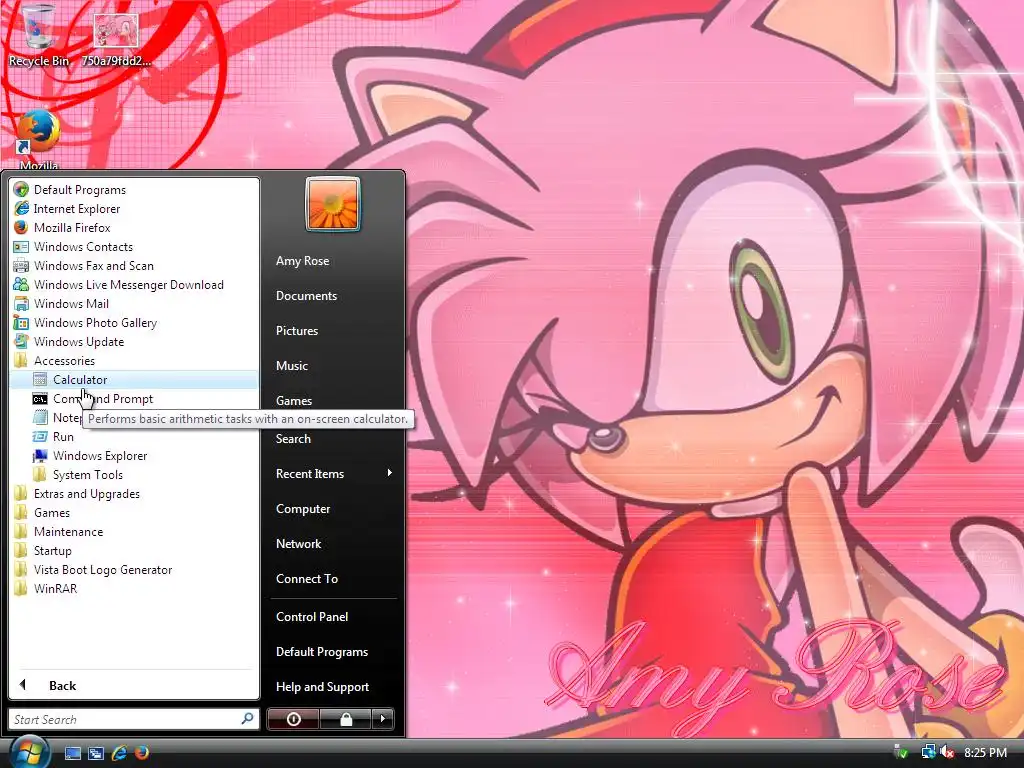
Task: Launch Internet Explorer from programs list
Action: [76, 209]
